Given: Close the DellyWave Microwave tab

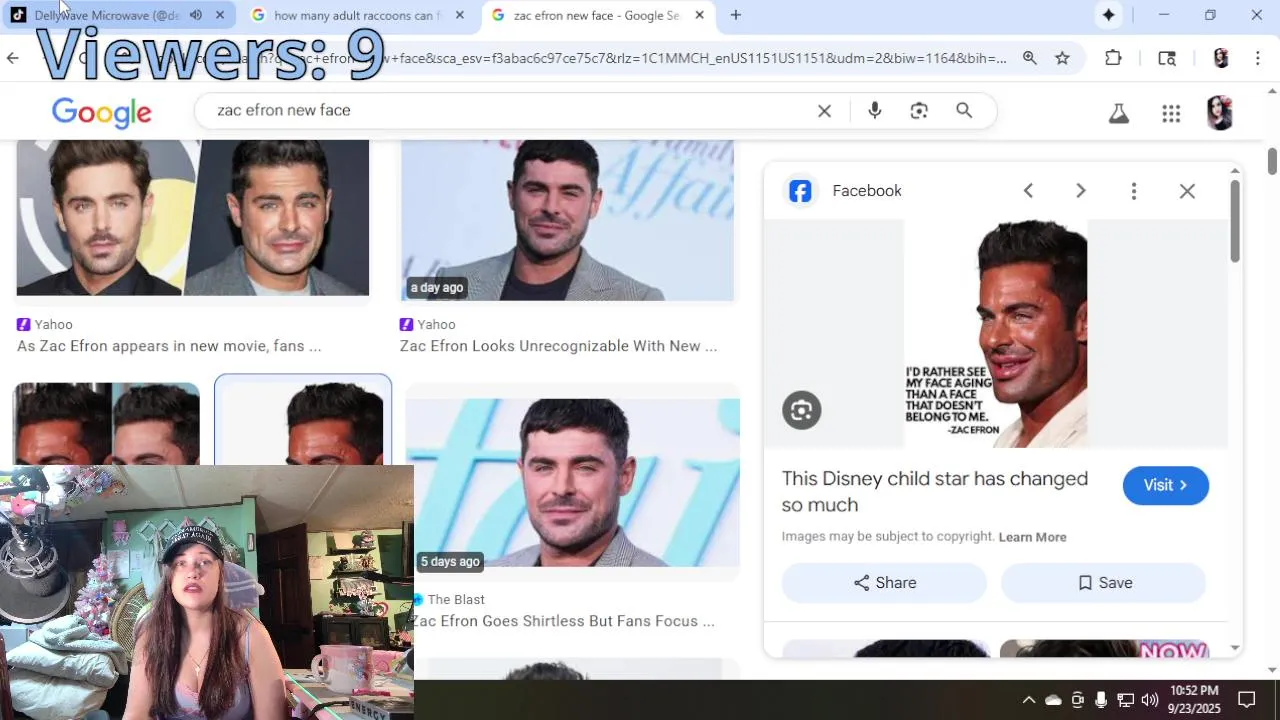Looking at the screenshot, I should point(220,15).
